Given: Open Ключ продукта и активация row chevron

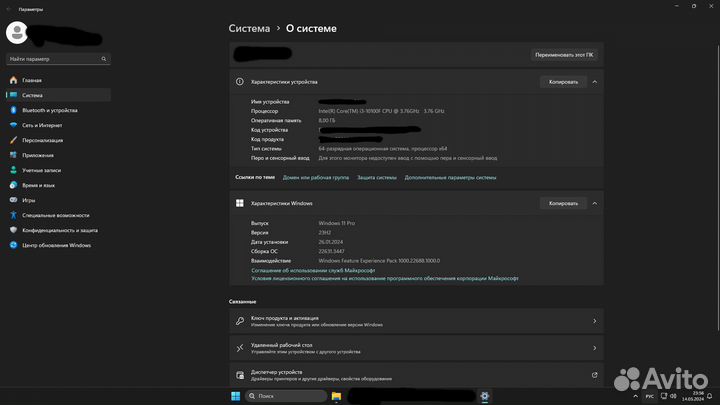Looking at the screenshot, I should pyautogui.click(x=595, y=321).
